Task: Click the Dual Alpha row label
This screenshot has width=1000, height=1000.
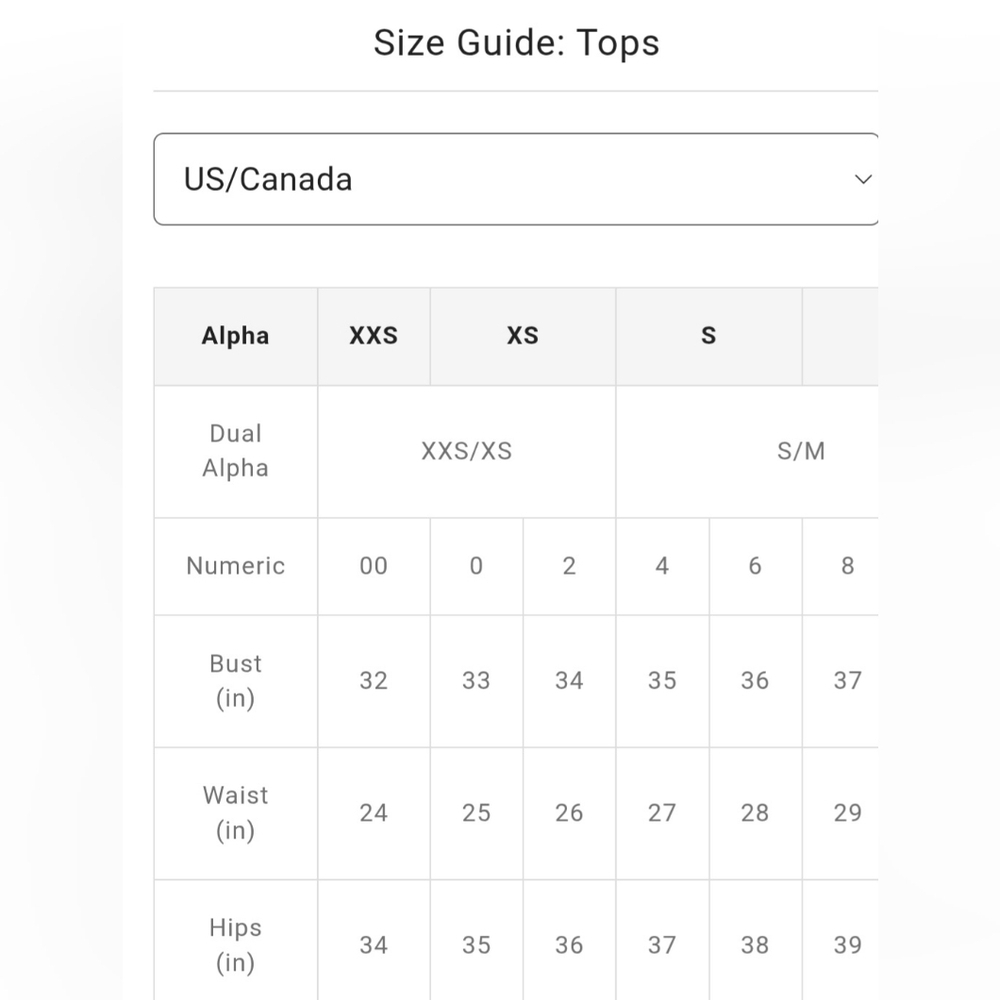Action: 235,452
